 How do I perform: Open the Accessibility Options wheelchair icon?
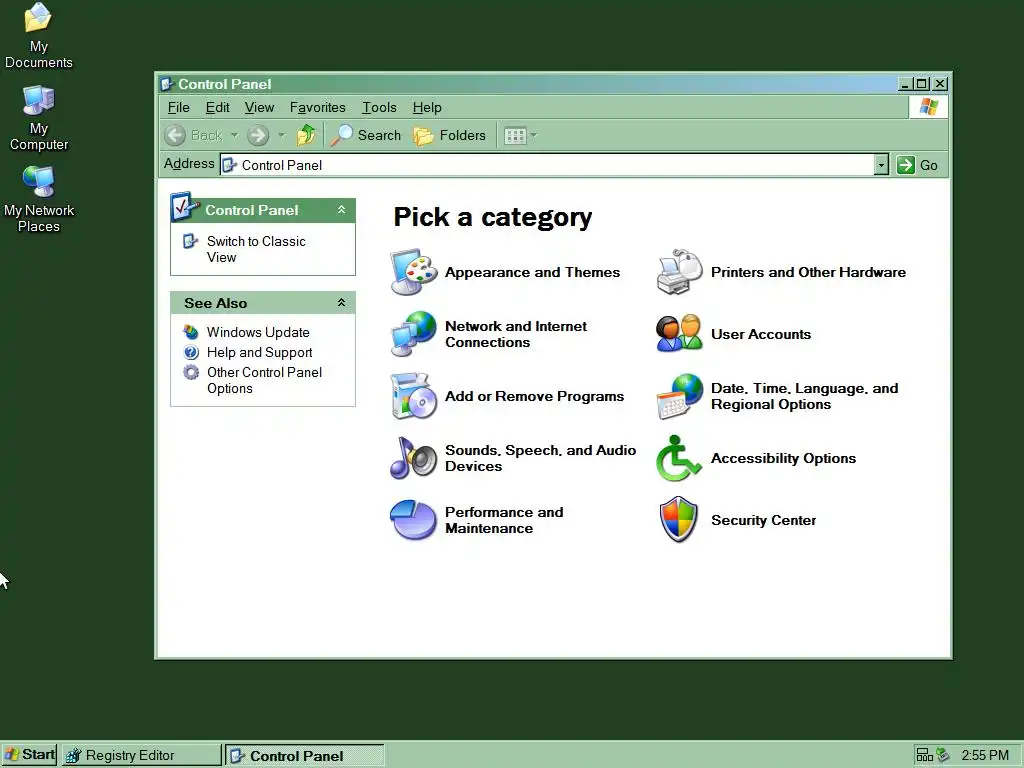[679, 458]
